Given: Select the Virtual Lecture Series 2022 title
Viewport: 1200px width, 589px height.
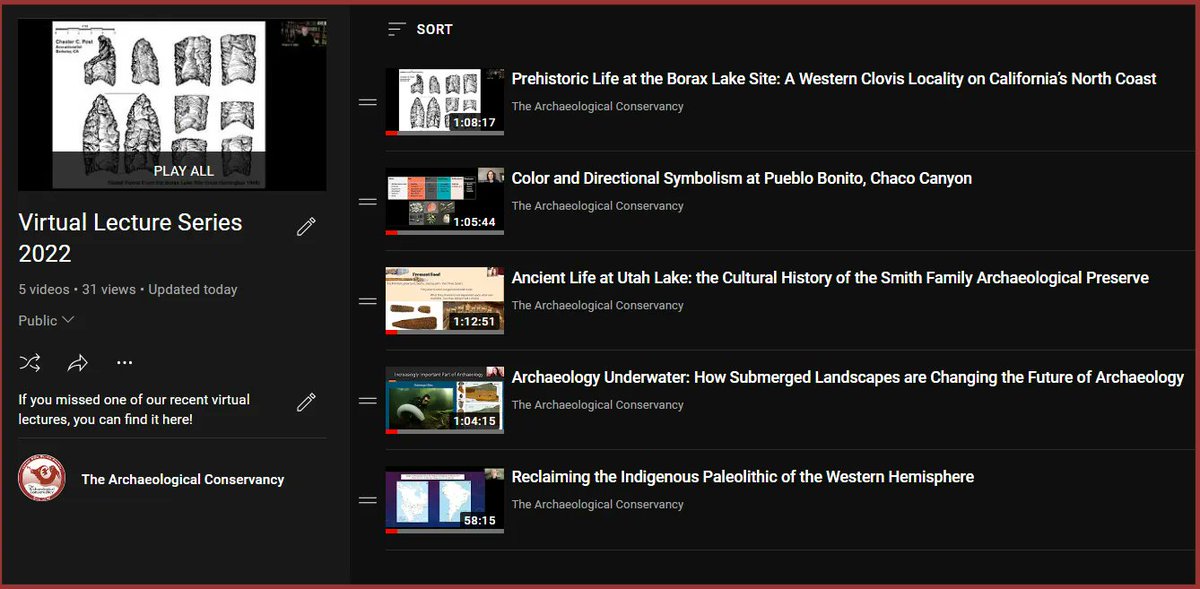Looking at the screenshot, I should [129, 238].
